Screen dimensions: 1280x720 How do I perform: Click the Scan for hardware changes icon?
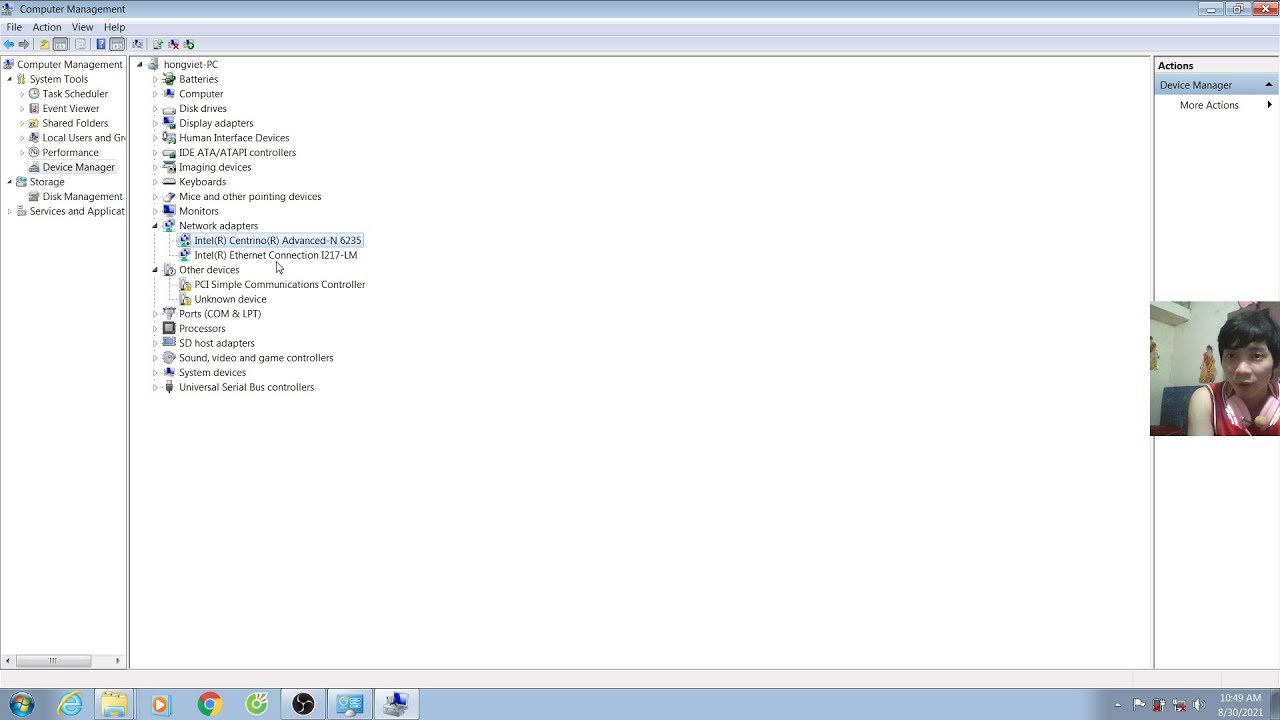[137, 44]
